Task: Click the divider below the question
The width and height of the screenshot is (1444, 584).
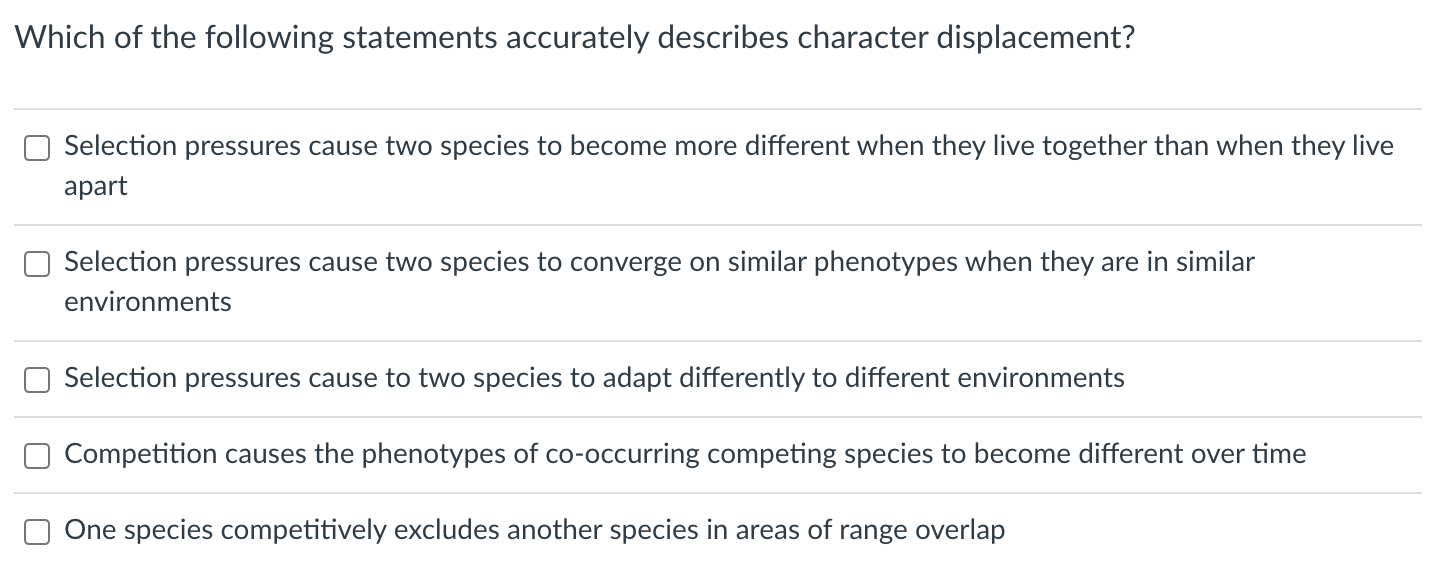Action: point(720,106)
